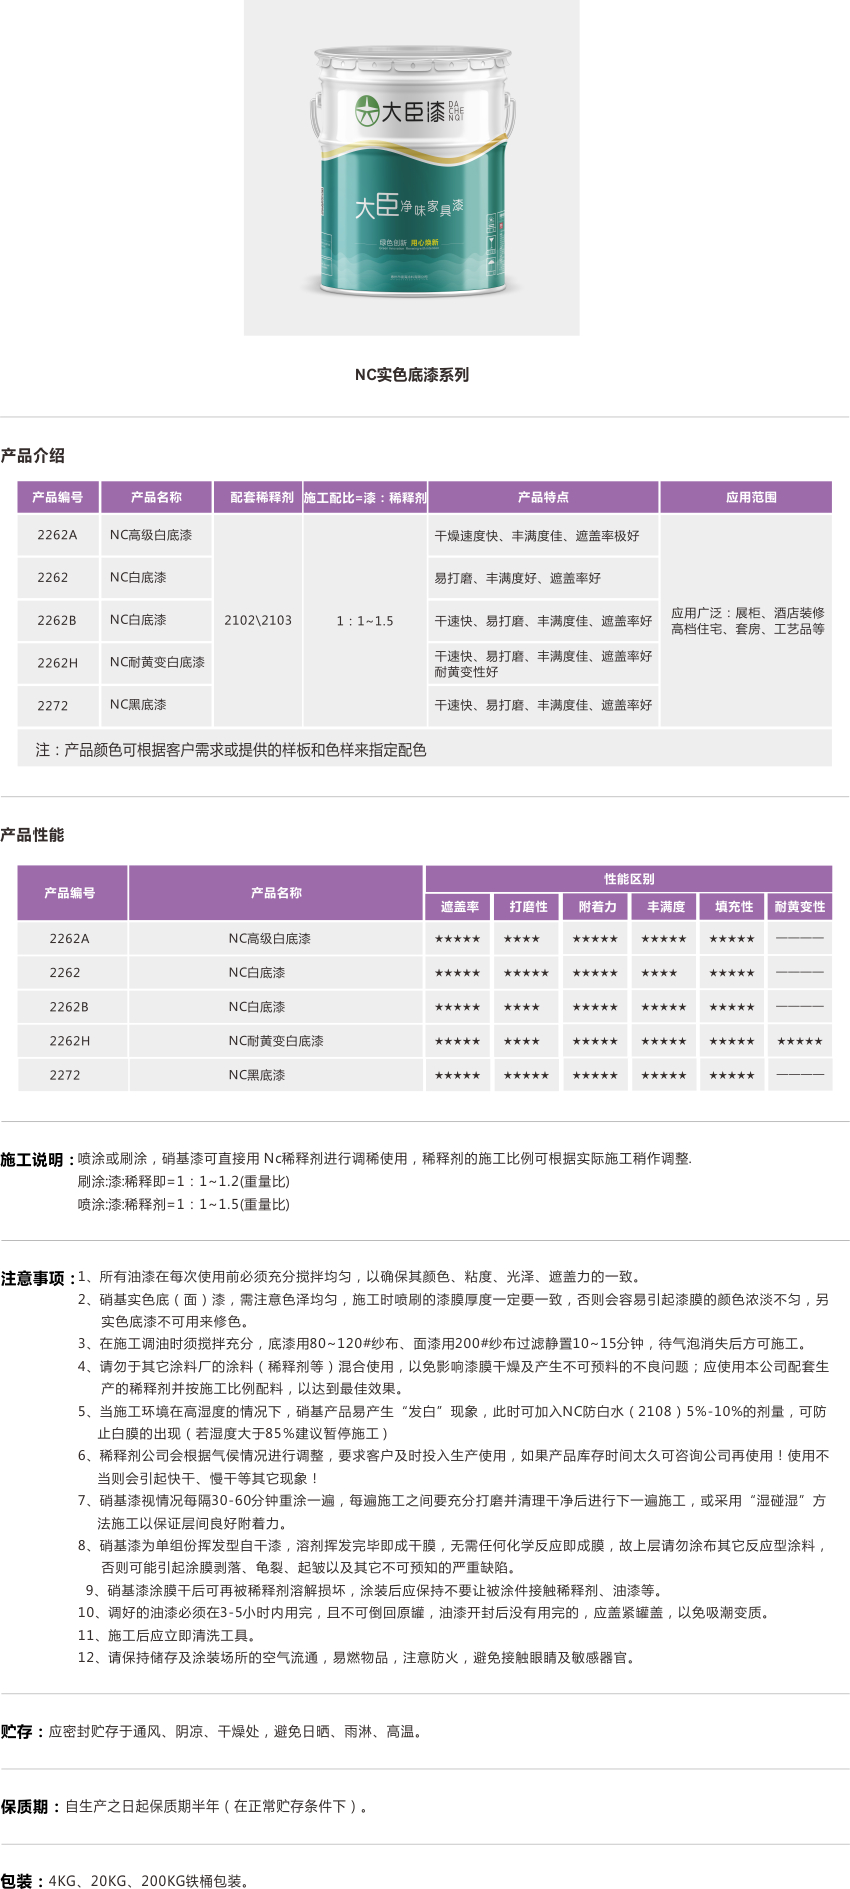The image size is (850, 1889).
Task: Click the paint bucket product image
Action: point(411,170)
